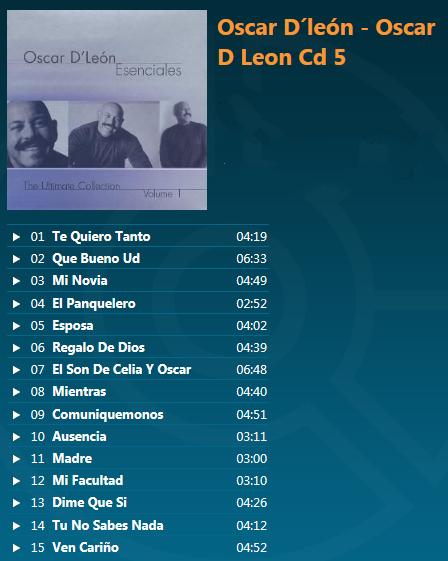Click play arrow beside Que Bueno Ud
Screen dimensions: 448x561
click(16, 259)
